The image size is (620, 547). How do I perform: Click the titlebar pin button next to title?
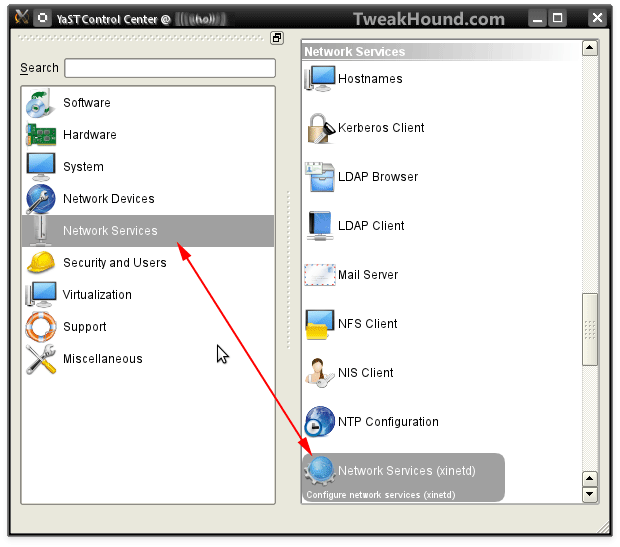(43, 18)
